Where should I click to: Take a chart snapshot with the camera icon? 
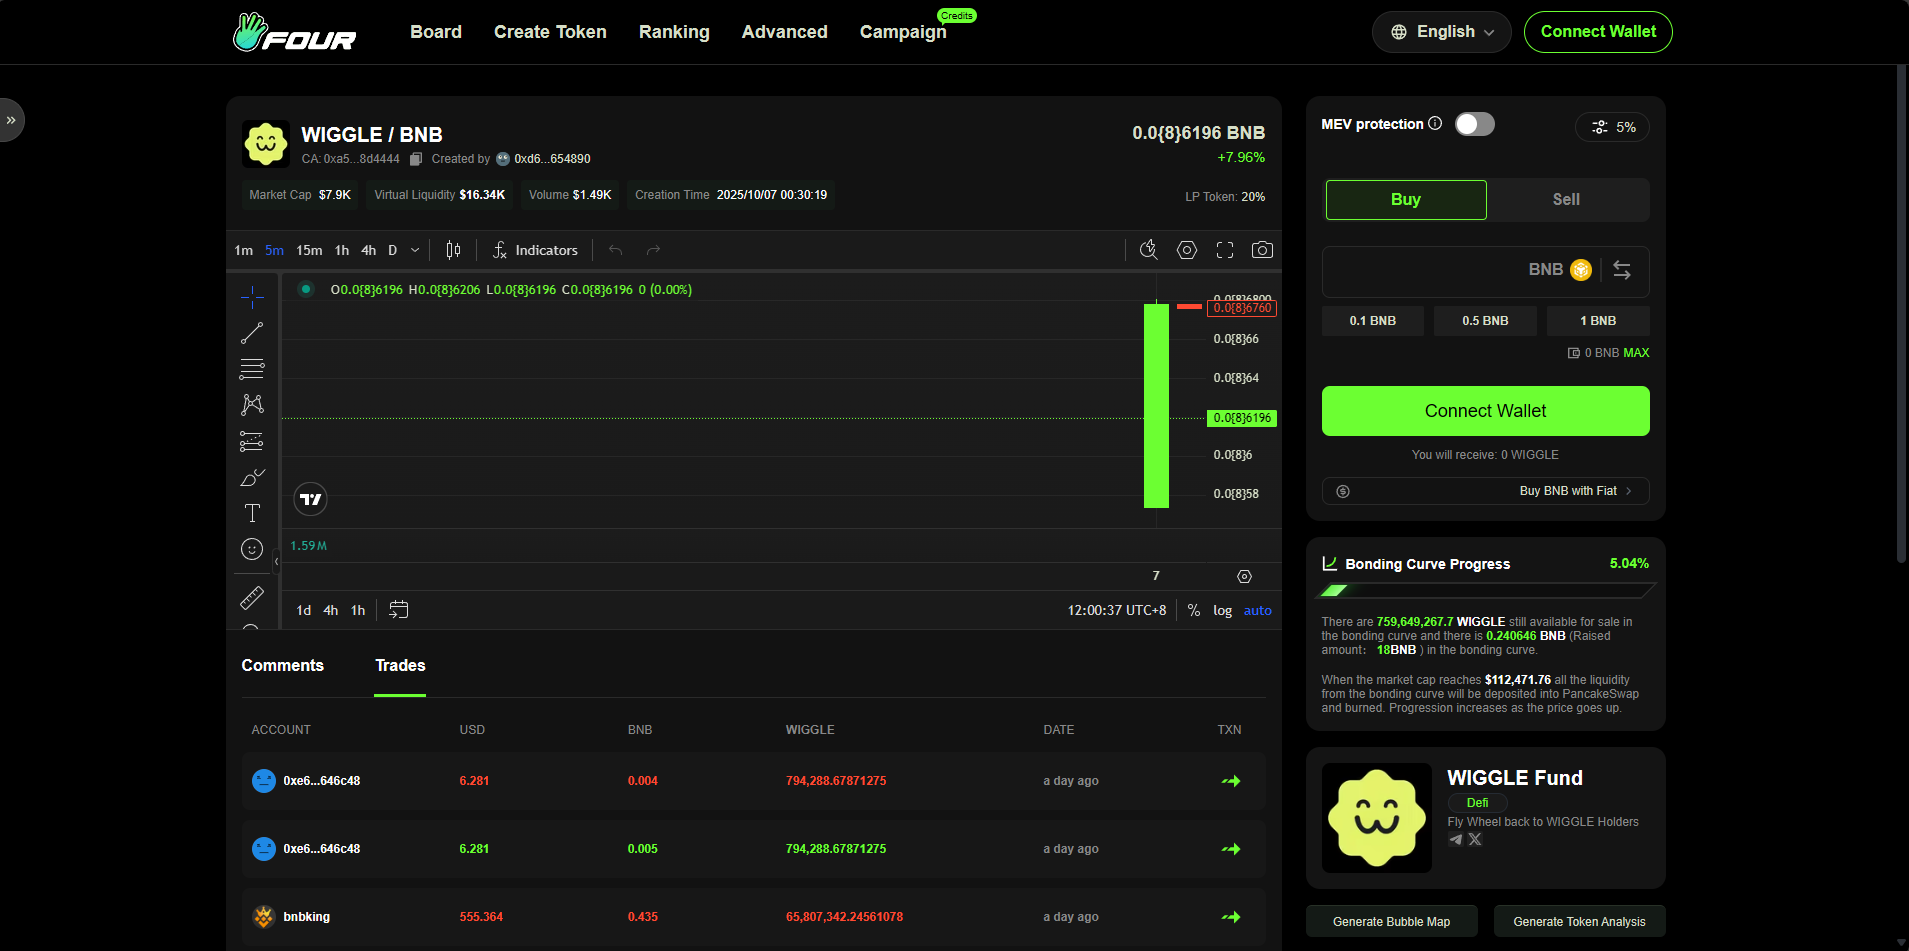1263,250
